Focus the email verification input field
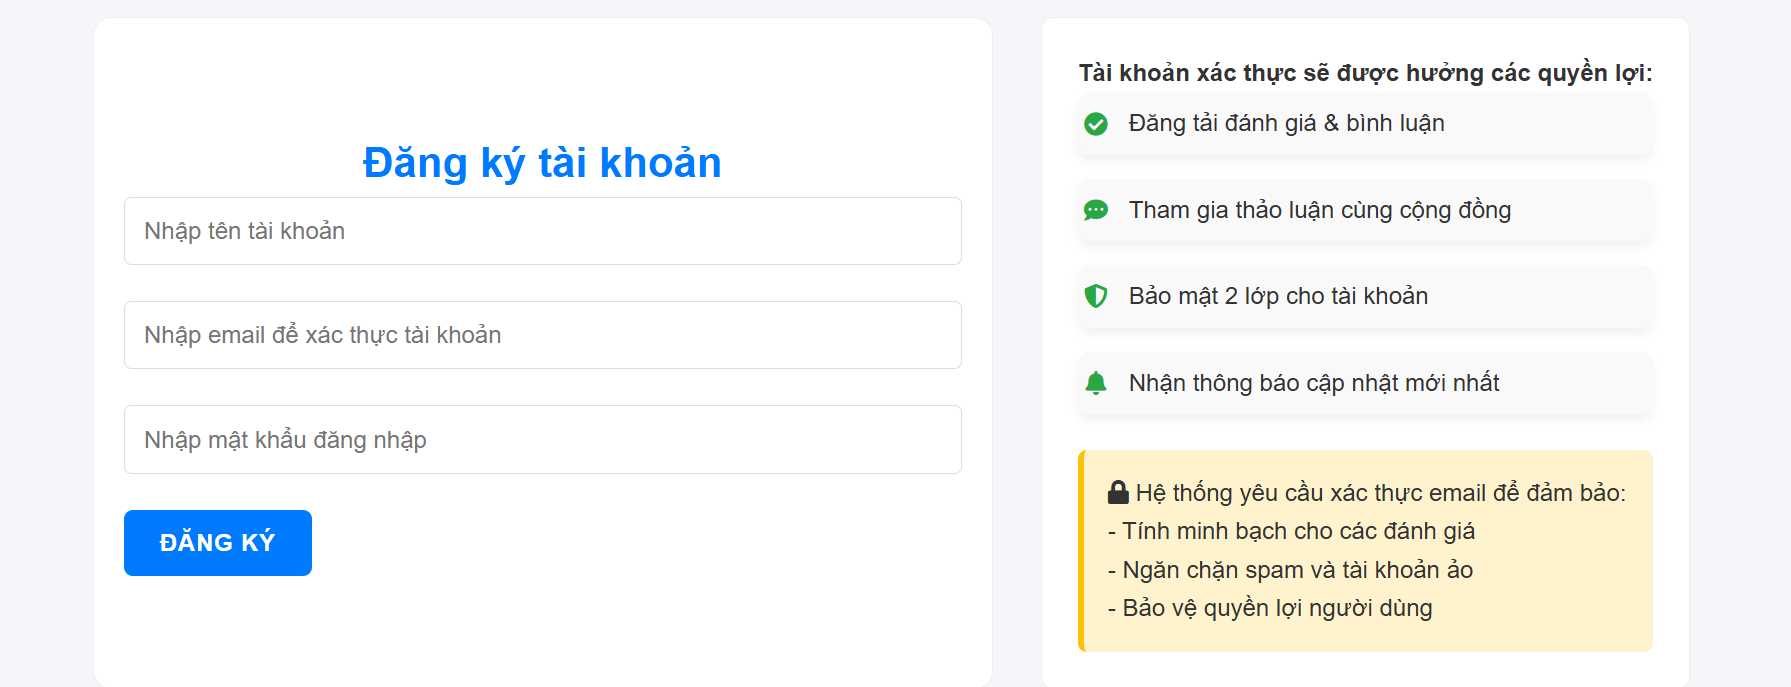 pos(543,335)
